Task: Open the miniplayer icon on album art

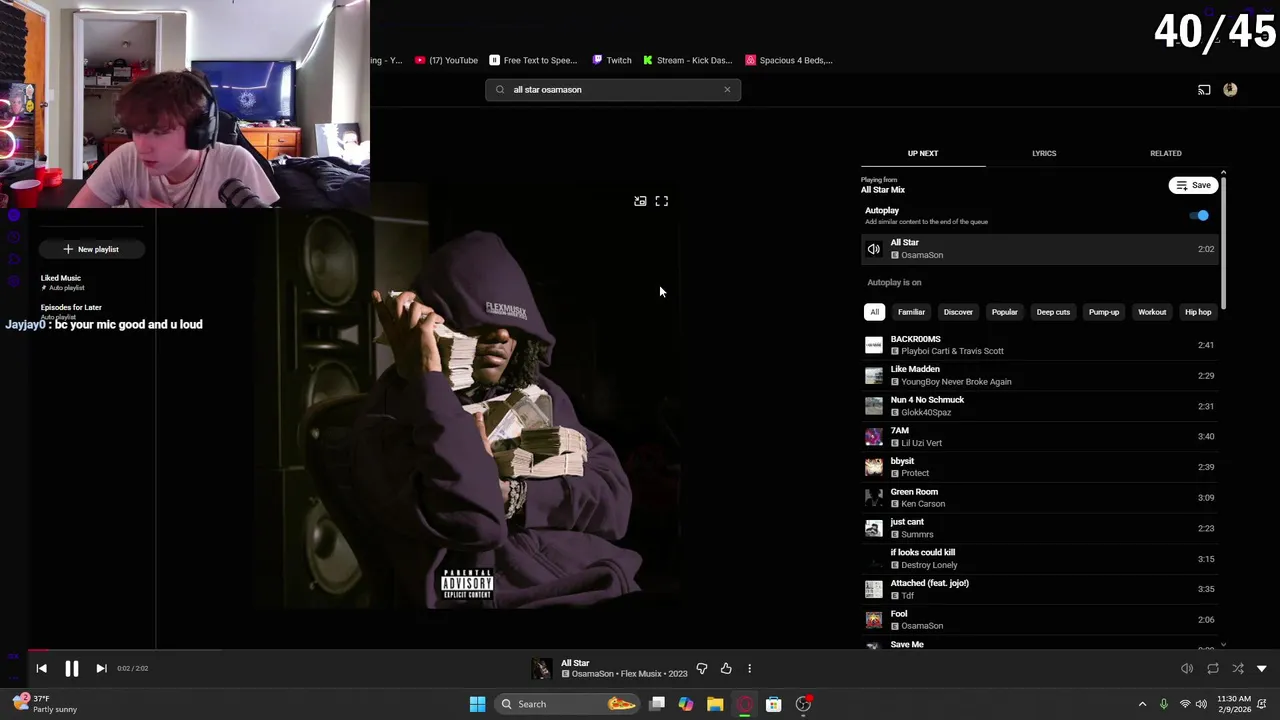Action: click(x=640, y=201)
